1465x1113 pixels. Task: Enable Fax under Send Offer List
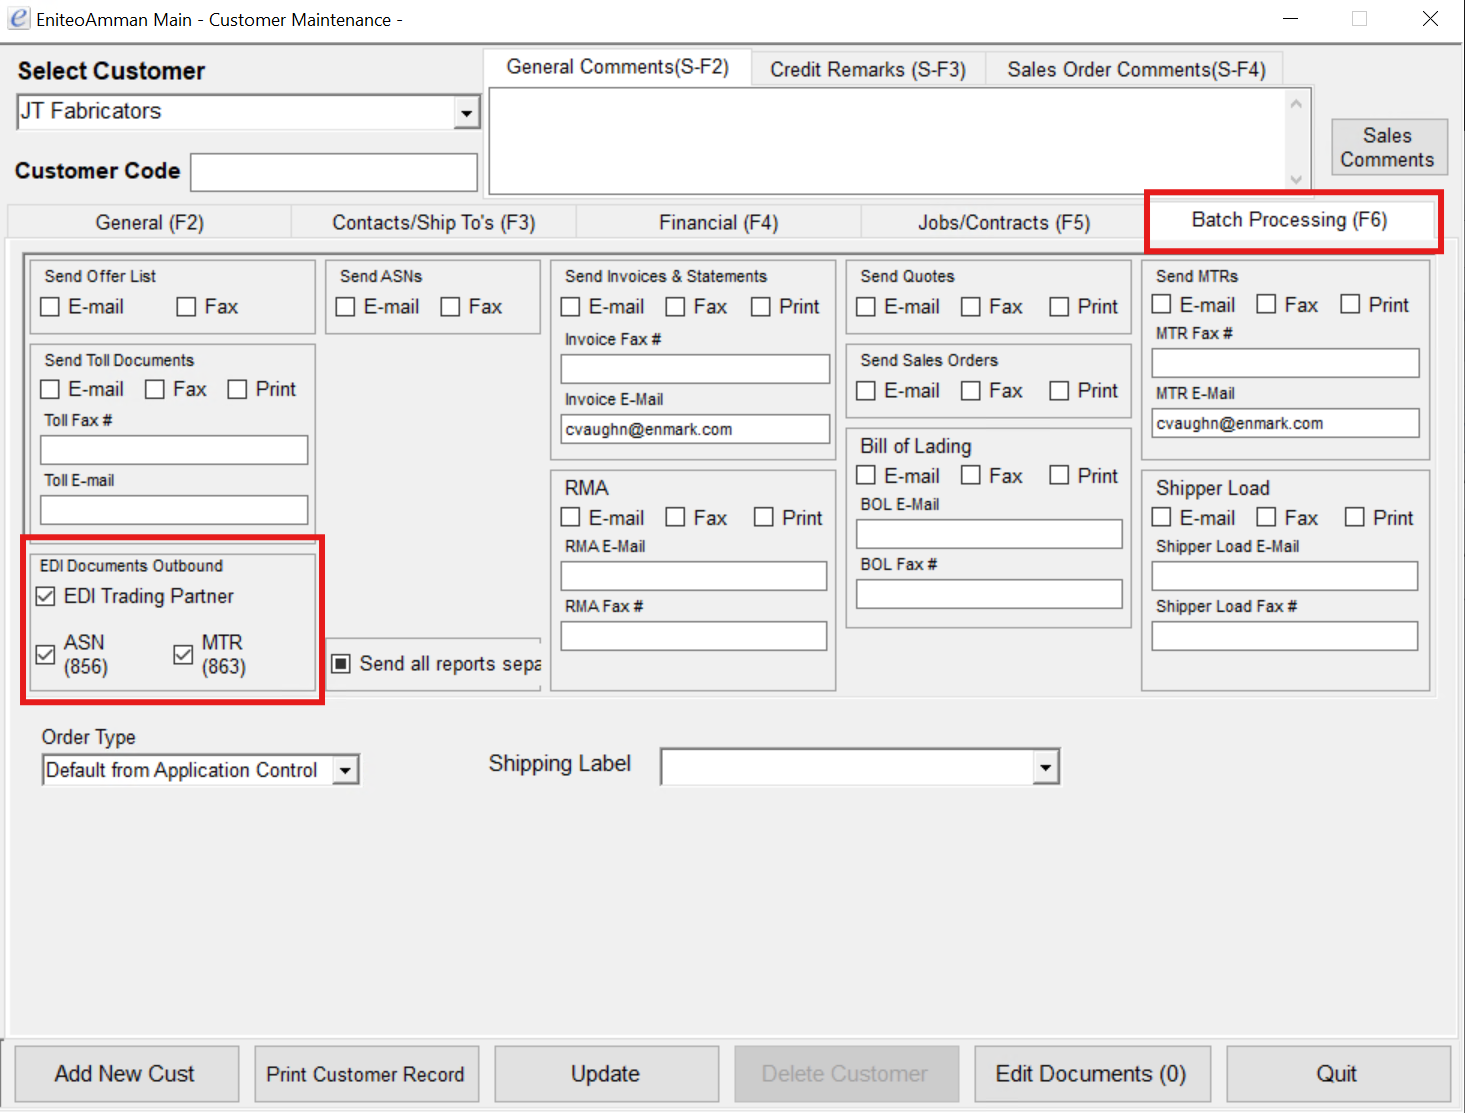(x=186, y=307)
